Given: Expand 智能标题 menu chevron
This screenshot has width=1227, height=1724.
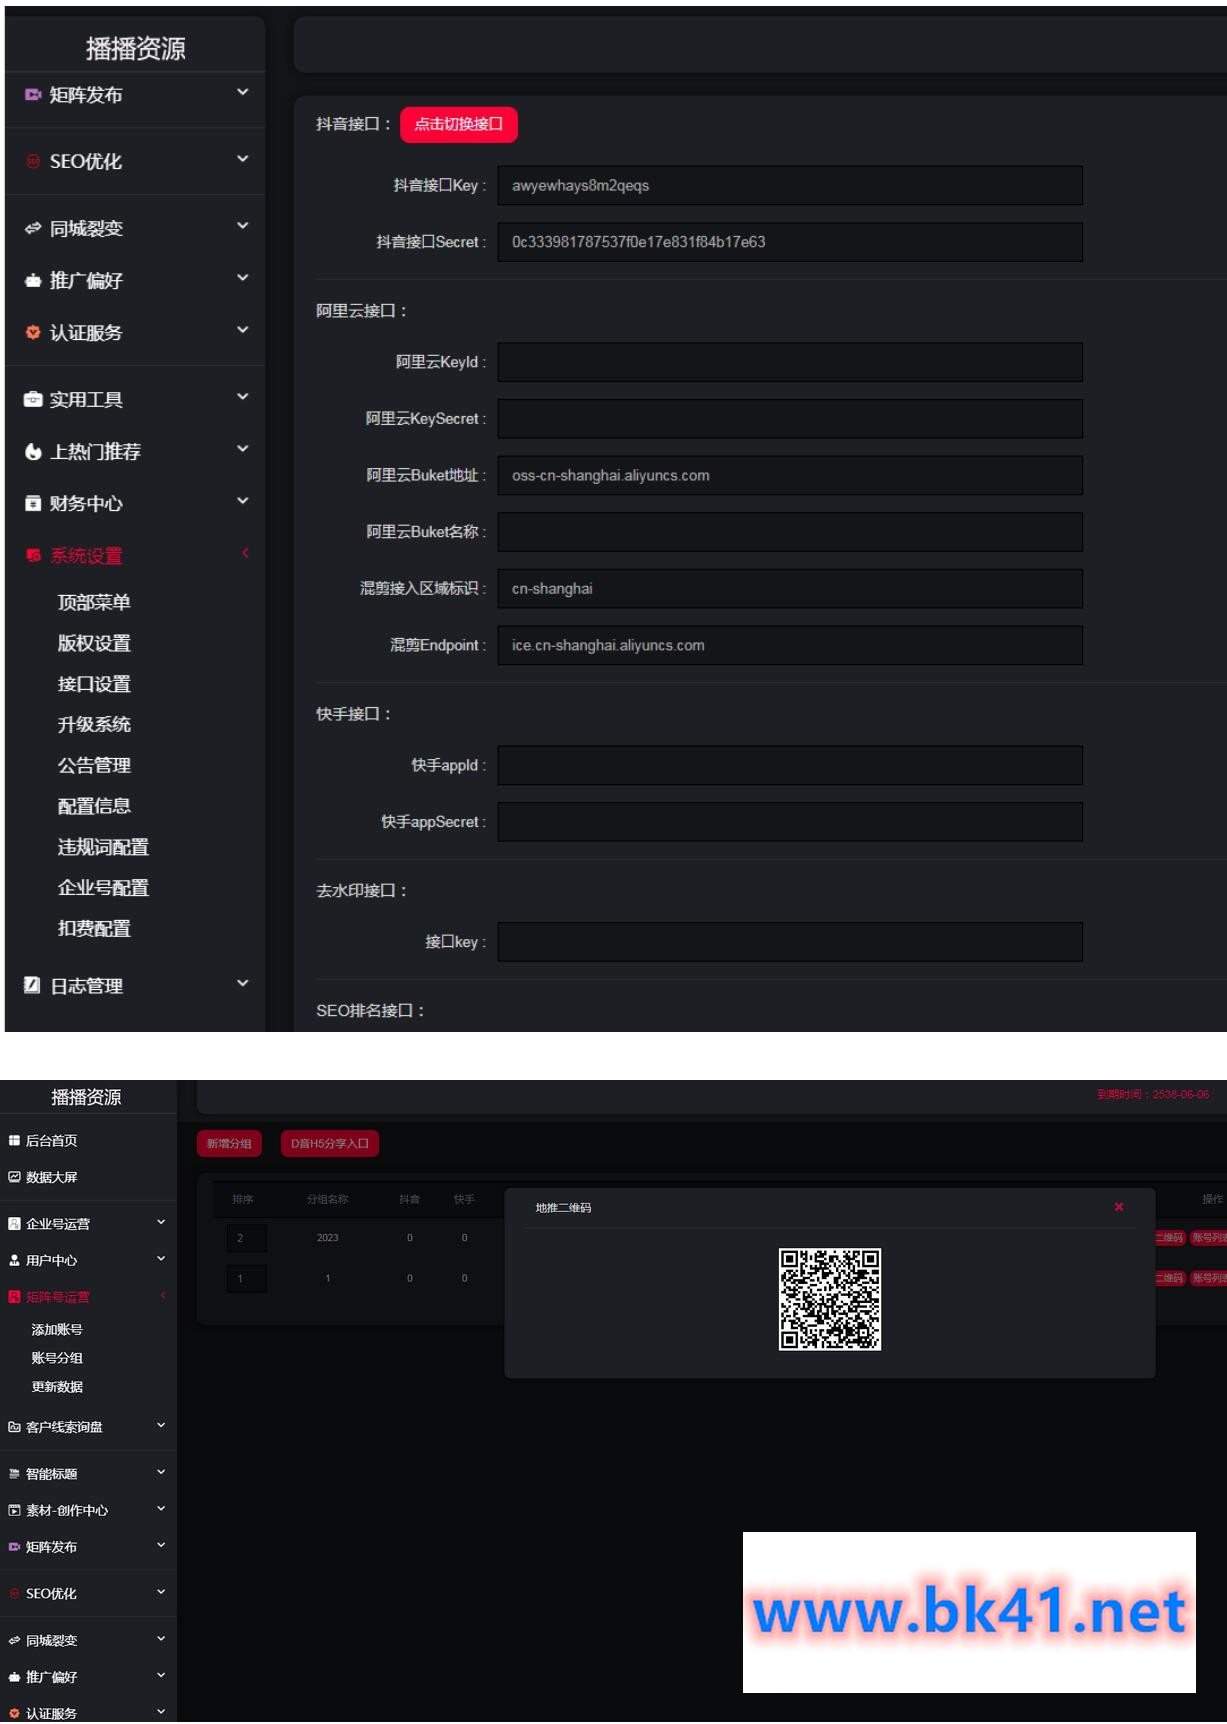Looking at the screenshot, I should click(x=161, y=1472).
